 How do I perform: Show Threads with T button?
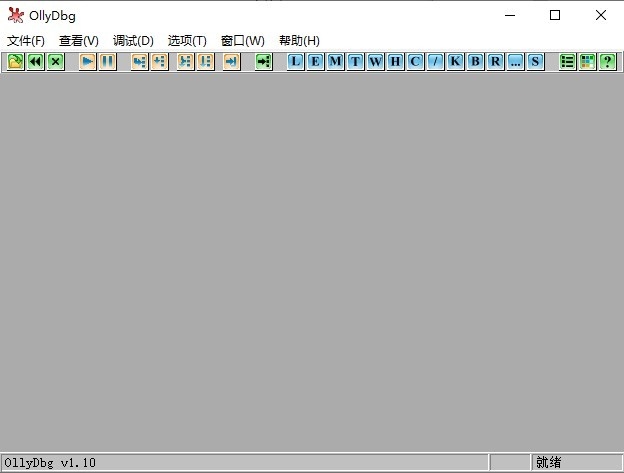[355, 62]
